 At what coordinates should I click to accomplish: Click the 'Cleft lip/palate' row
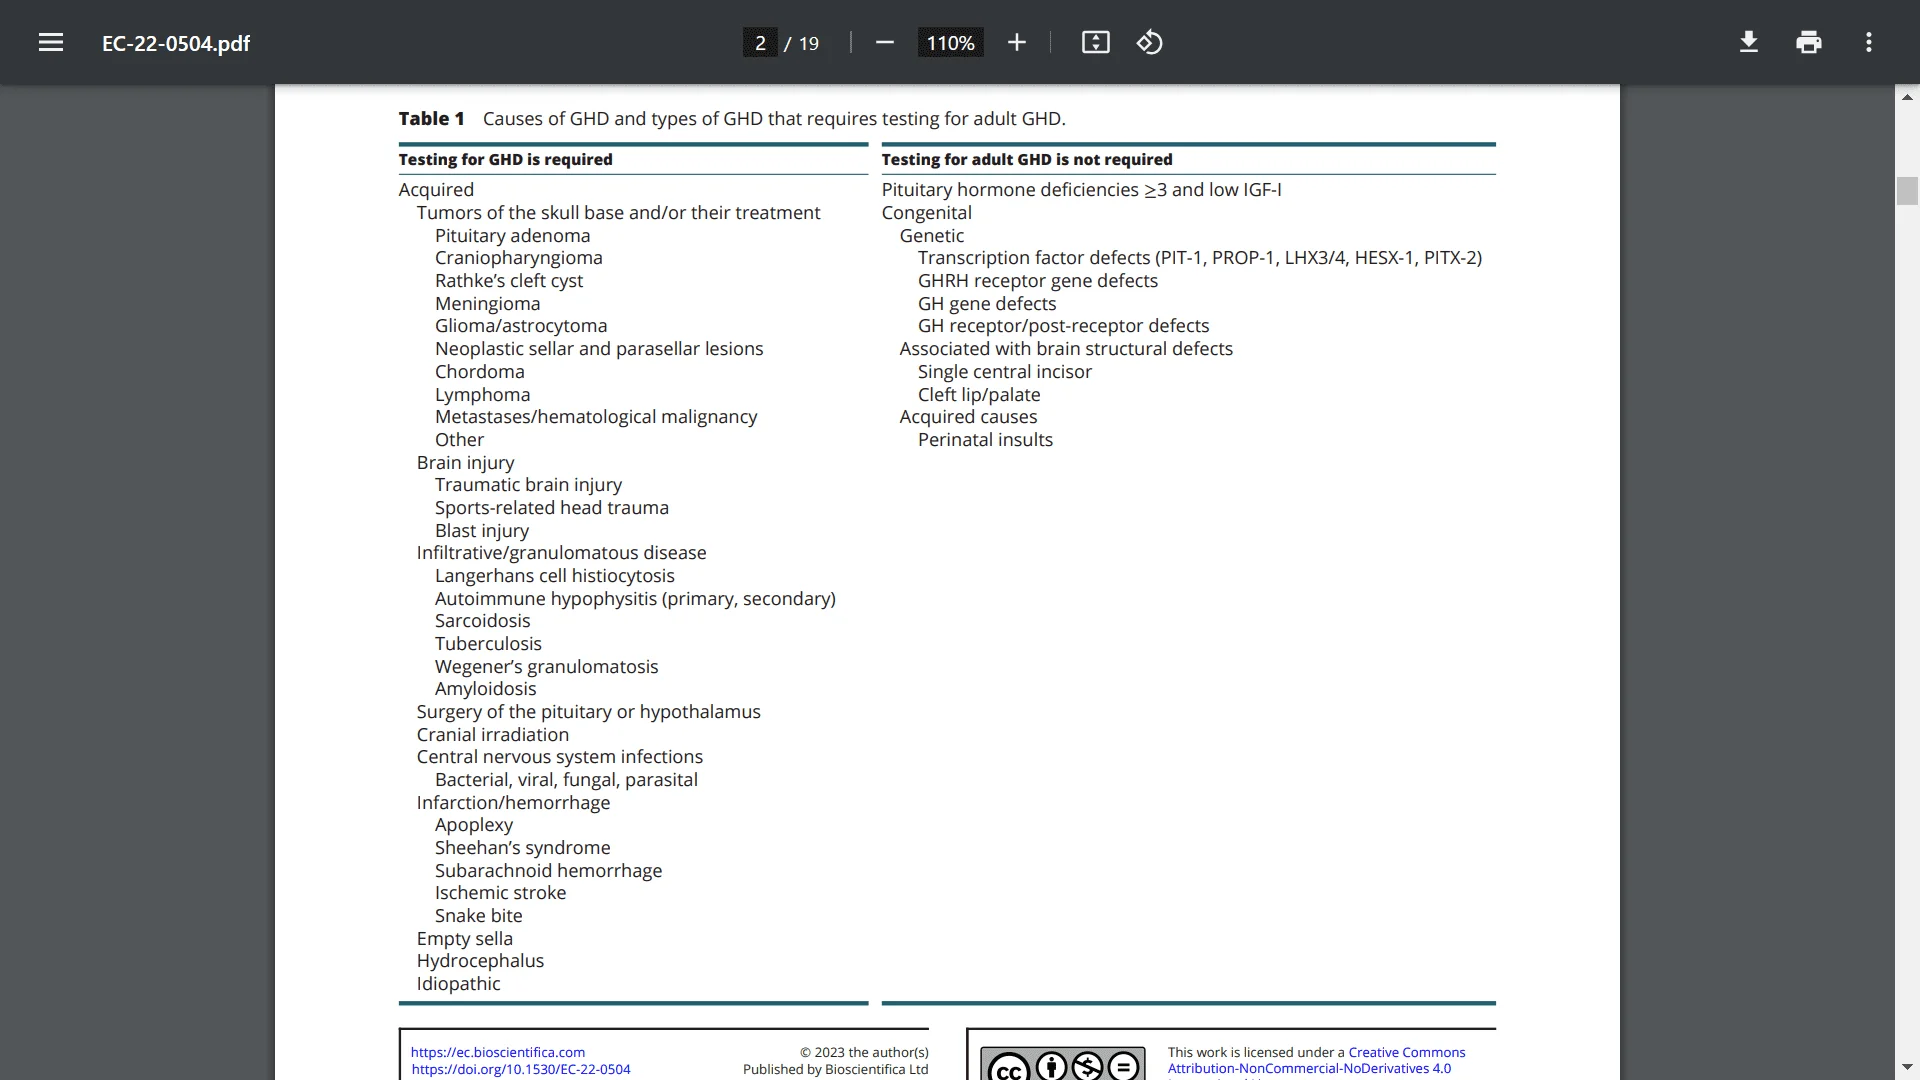pos(979,394)
